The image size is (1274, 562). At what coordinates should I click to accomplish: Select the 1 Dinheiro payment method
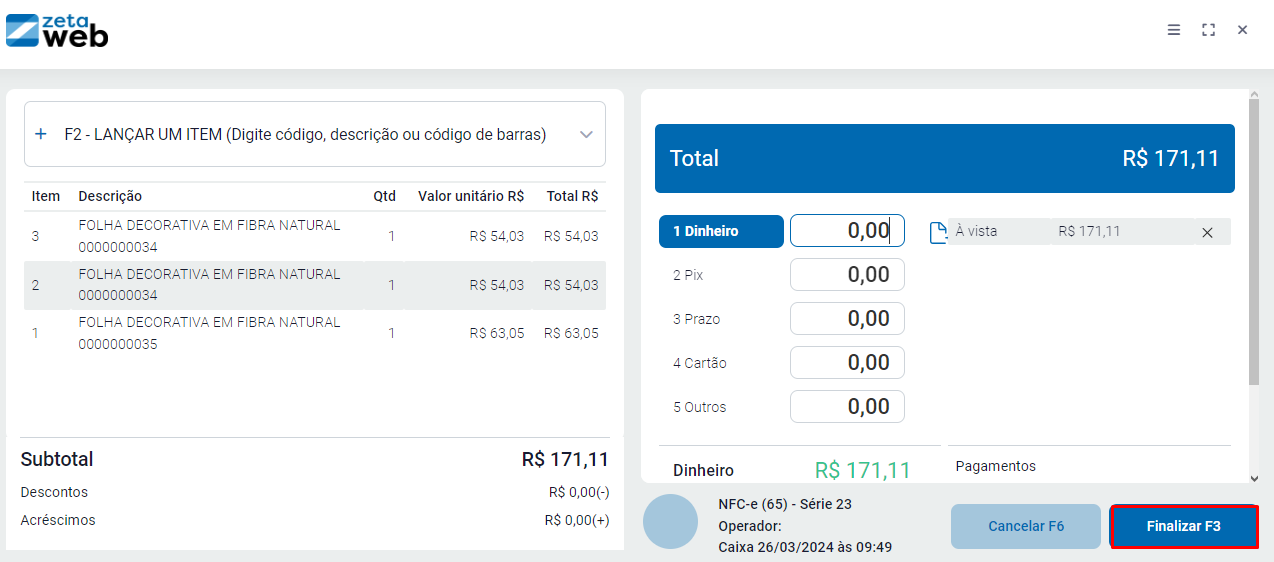[x=721, y=231]
